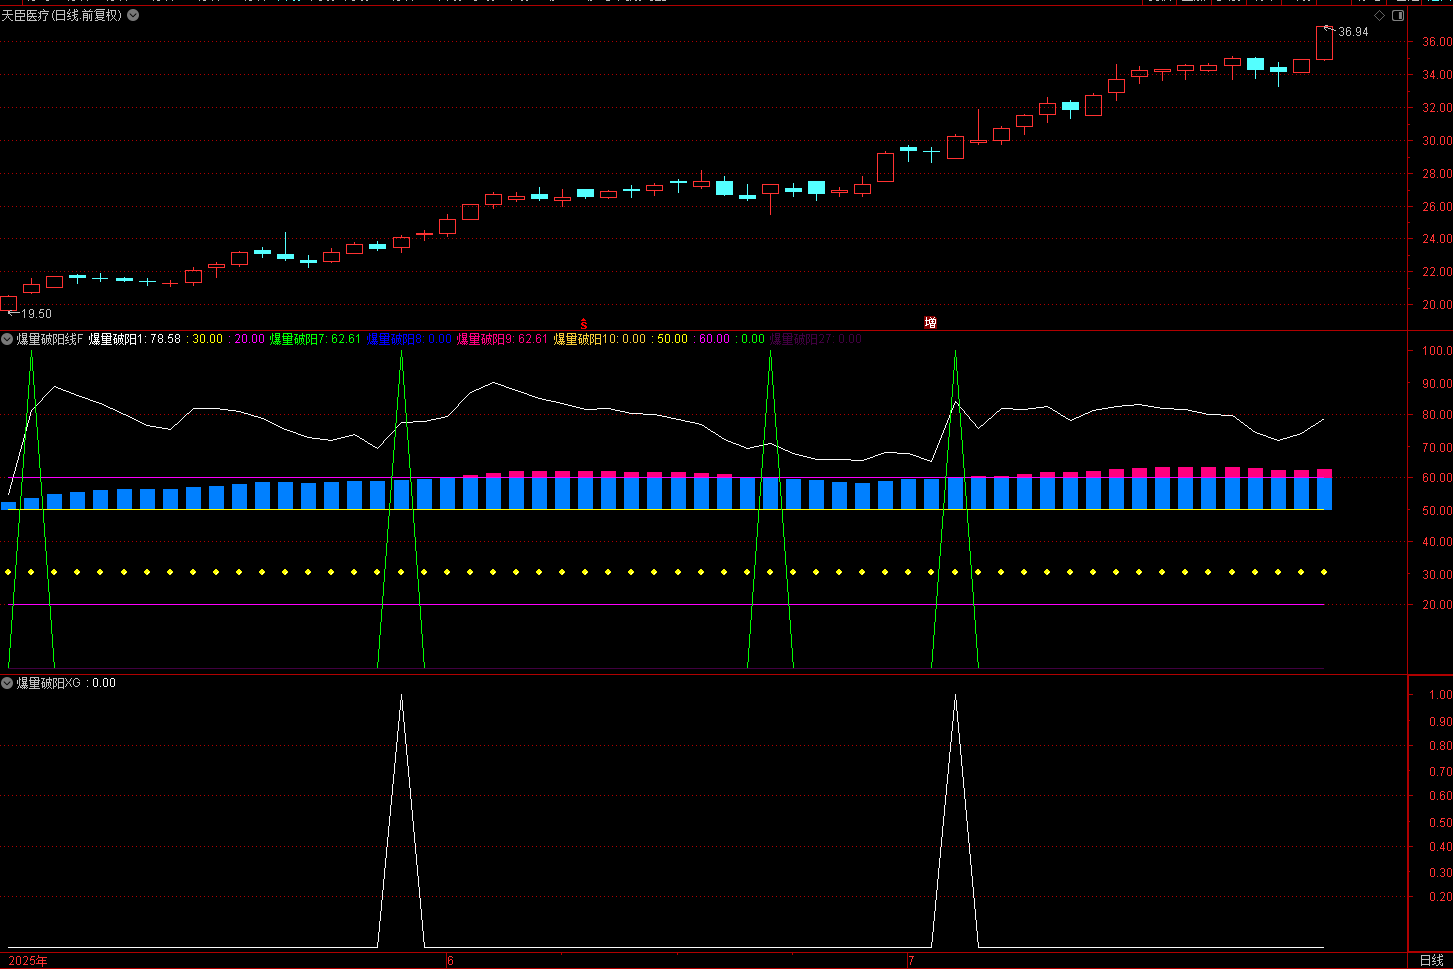This screenshot has width=1453, height=969.
Task: Click the 增 event marker on the chart
Action: (930, 323)
